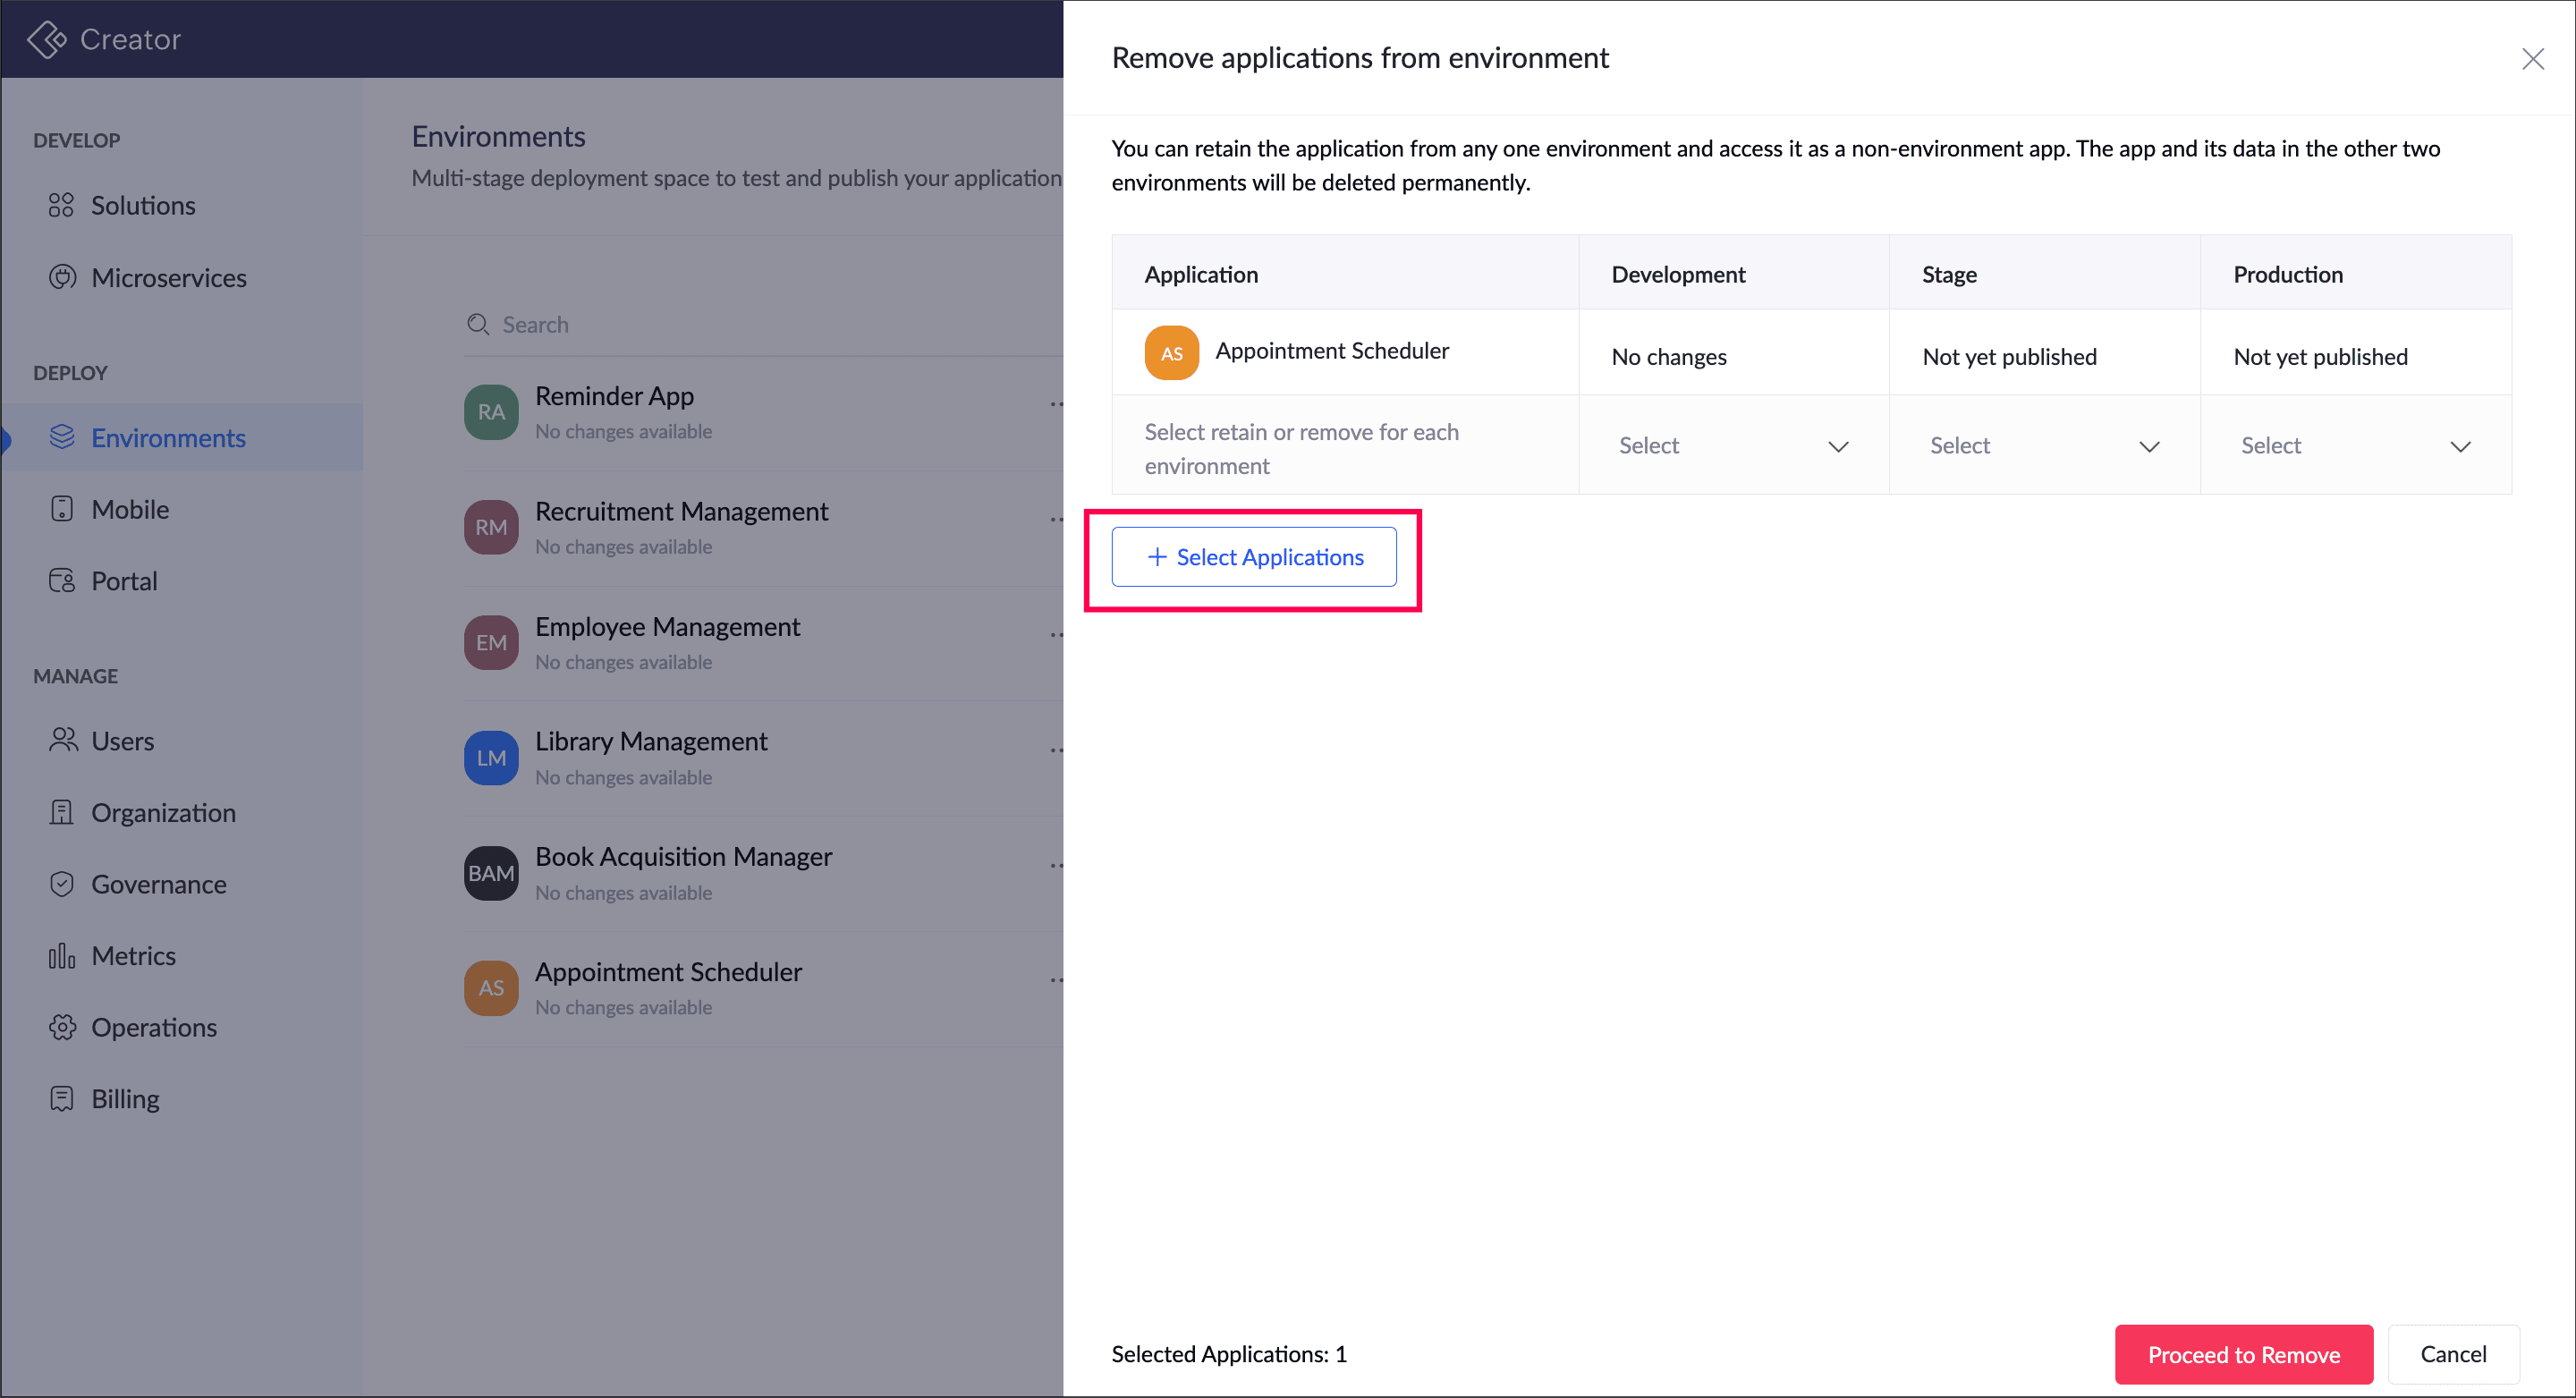
Task: Click the Operations gear icon
Action: point(62,1027)
